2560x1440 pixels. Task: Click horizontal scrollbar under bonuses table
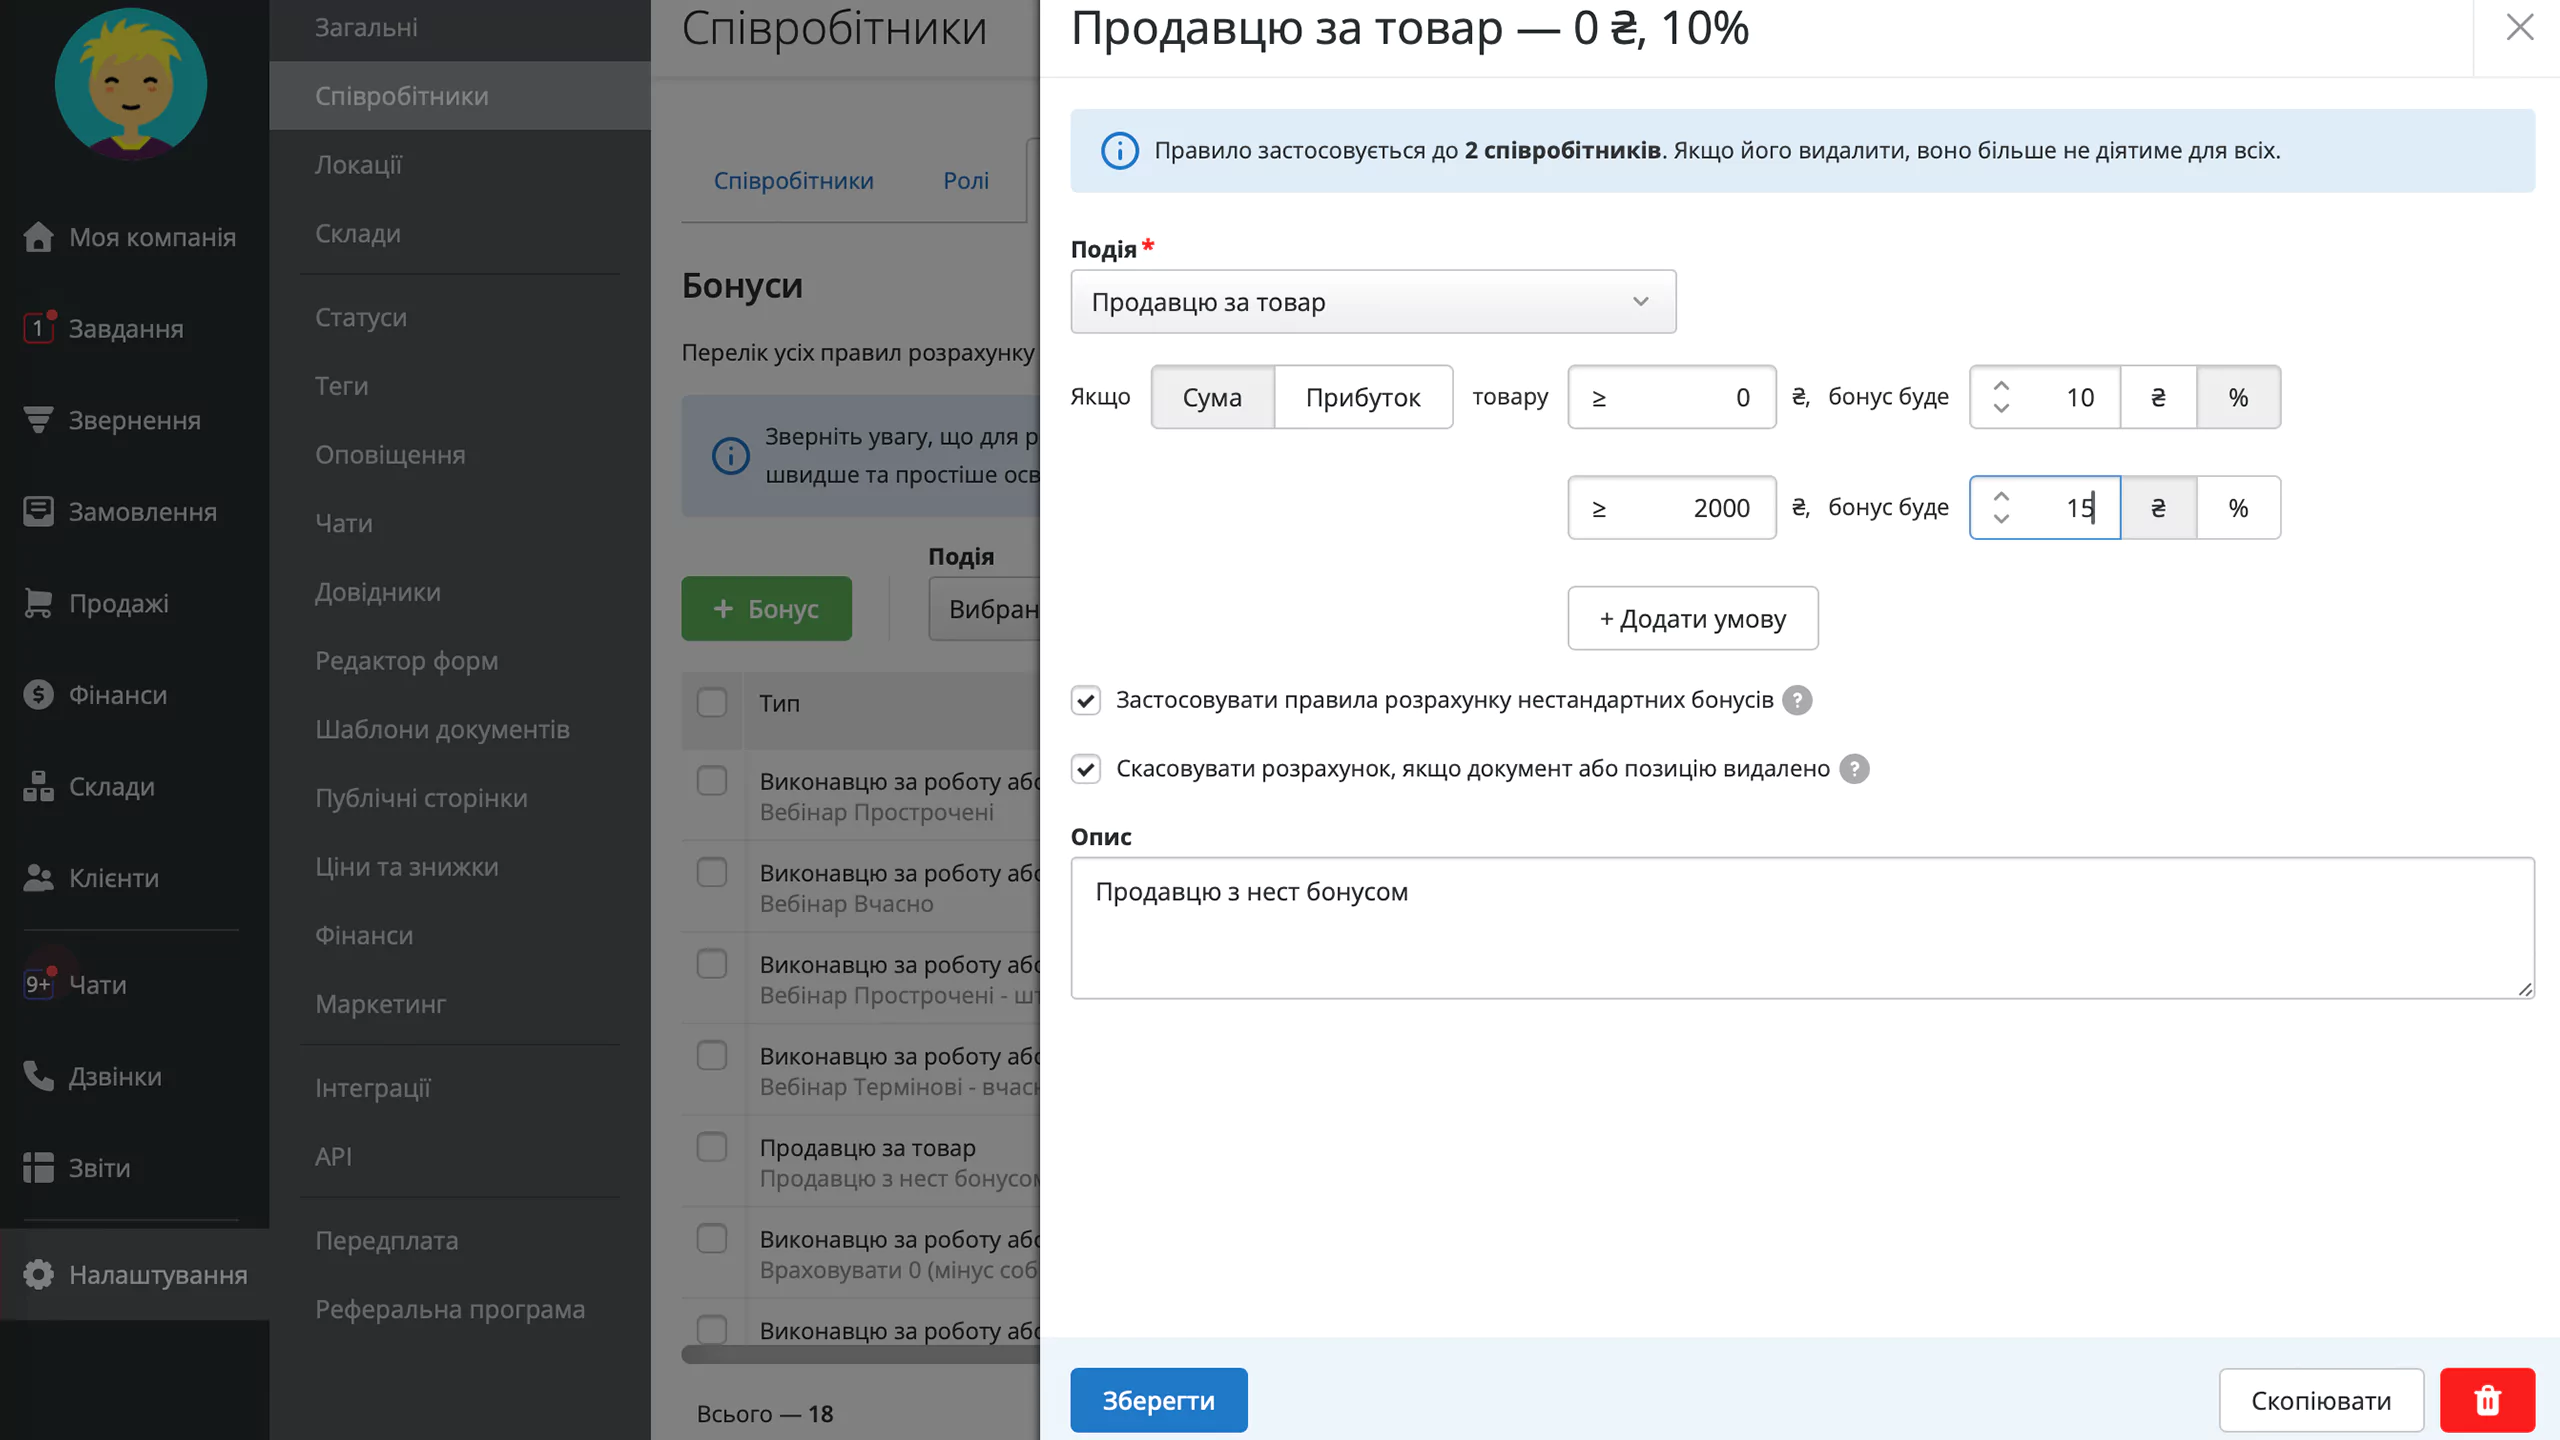click(x=860, y=1355)
